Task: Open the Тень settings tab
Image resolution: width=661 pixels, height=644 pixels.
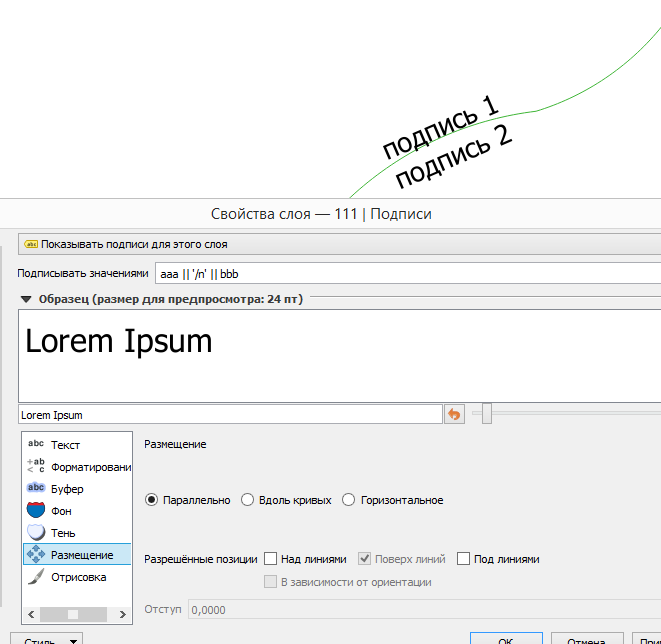Action: 78,533
